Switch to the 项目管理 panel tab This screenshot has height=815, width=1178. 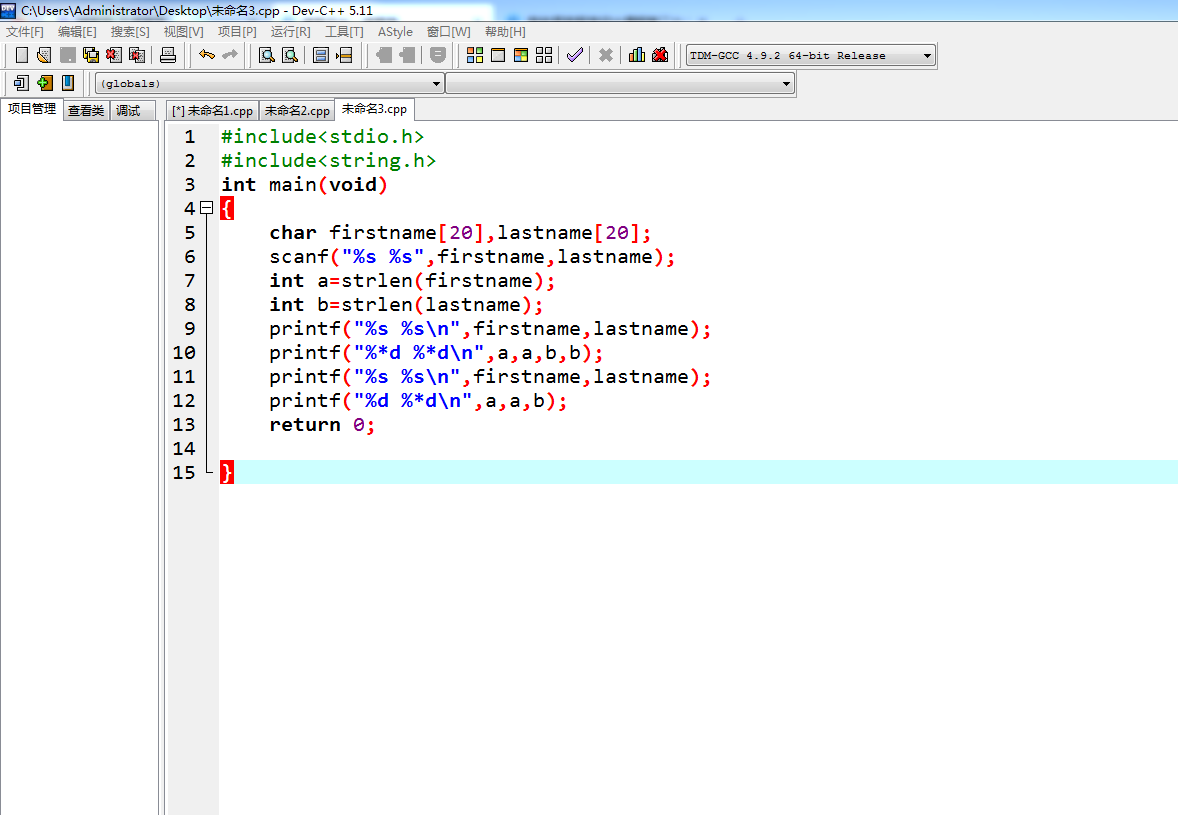(32, 109)
